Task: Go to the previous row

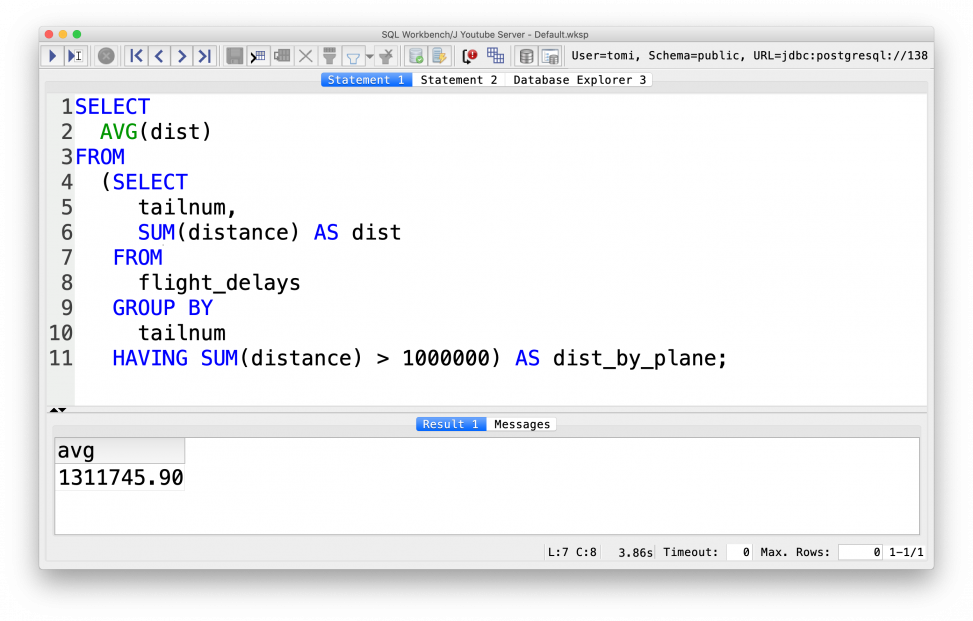Action: [x=159, y=55]
